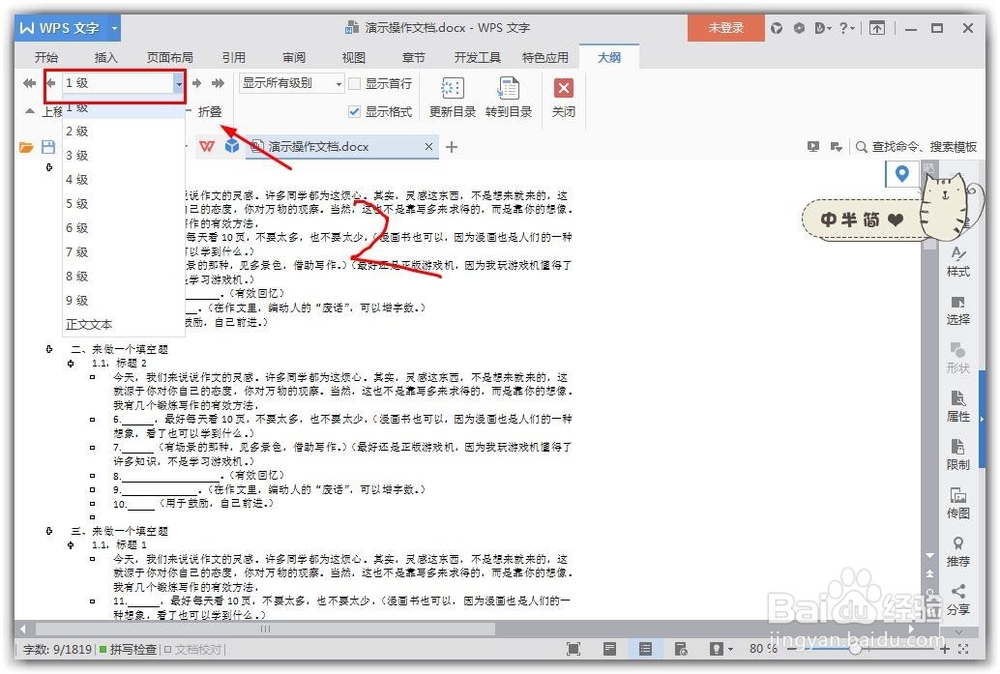Click the red WPS home tab icon
Image resolution: width=1000 pixels, height=674 pixels.
click(x=207, y=147)
